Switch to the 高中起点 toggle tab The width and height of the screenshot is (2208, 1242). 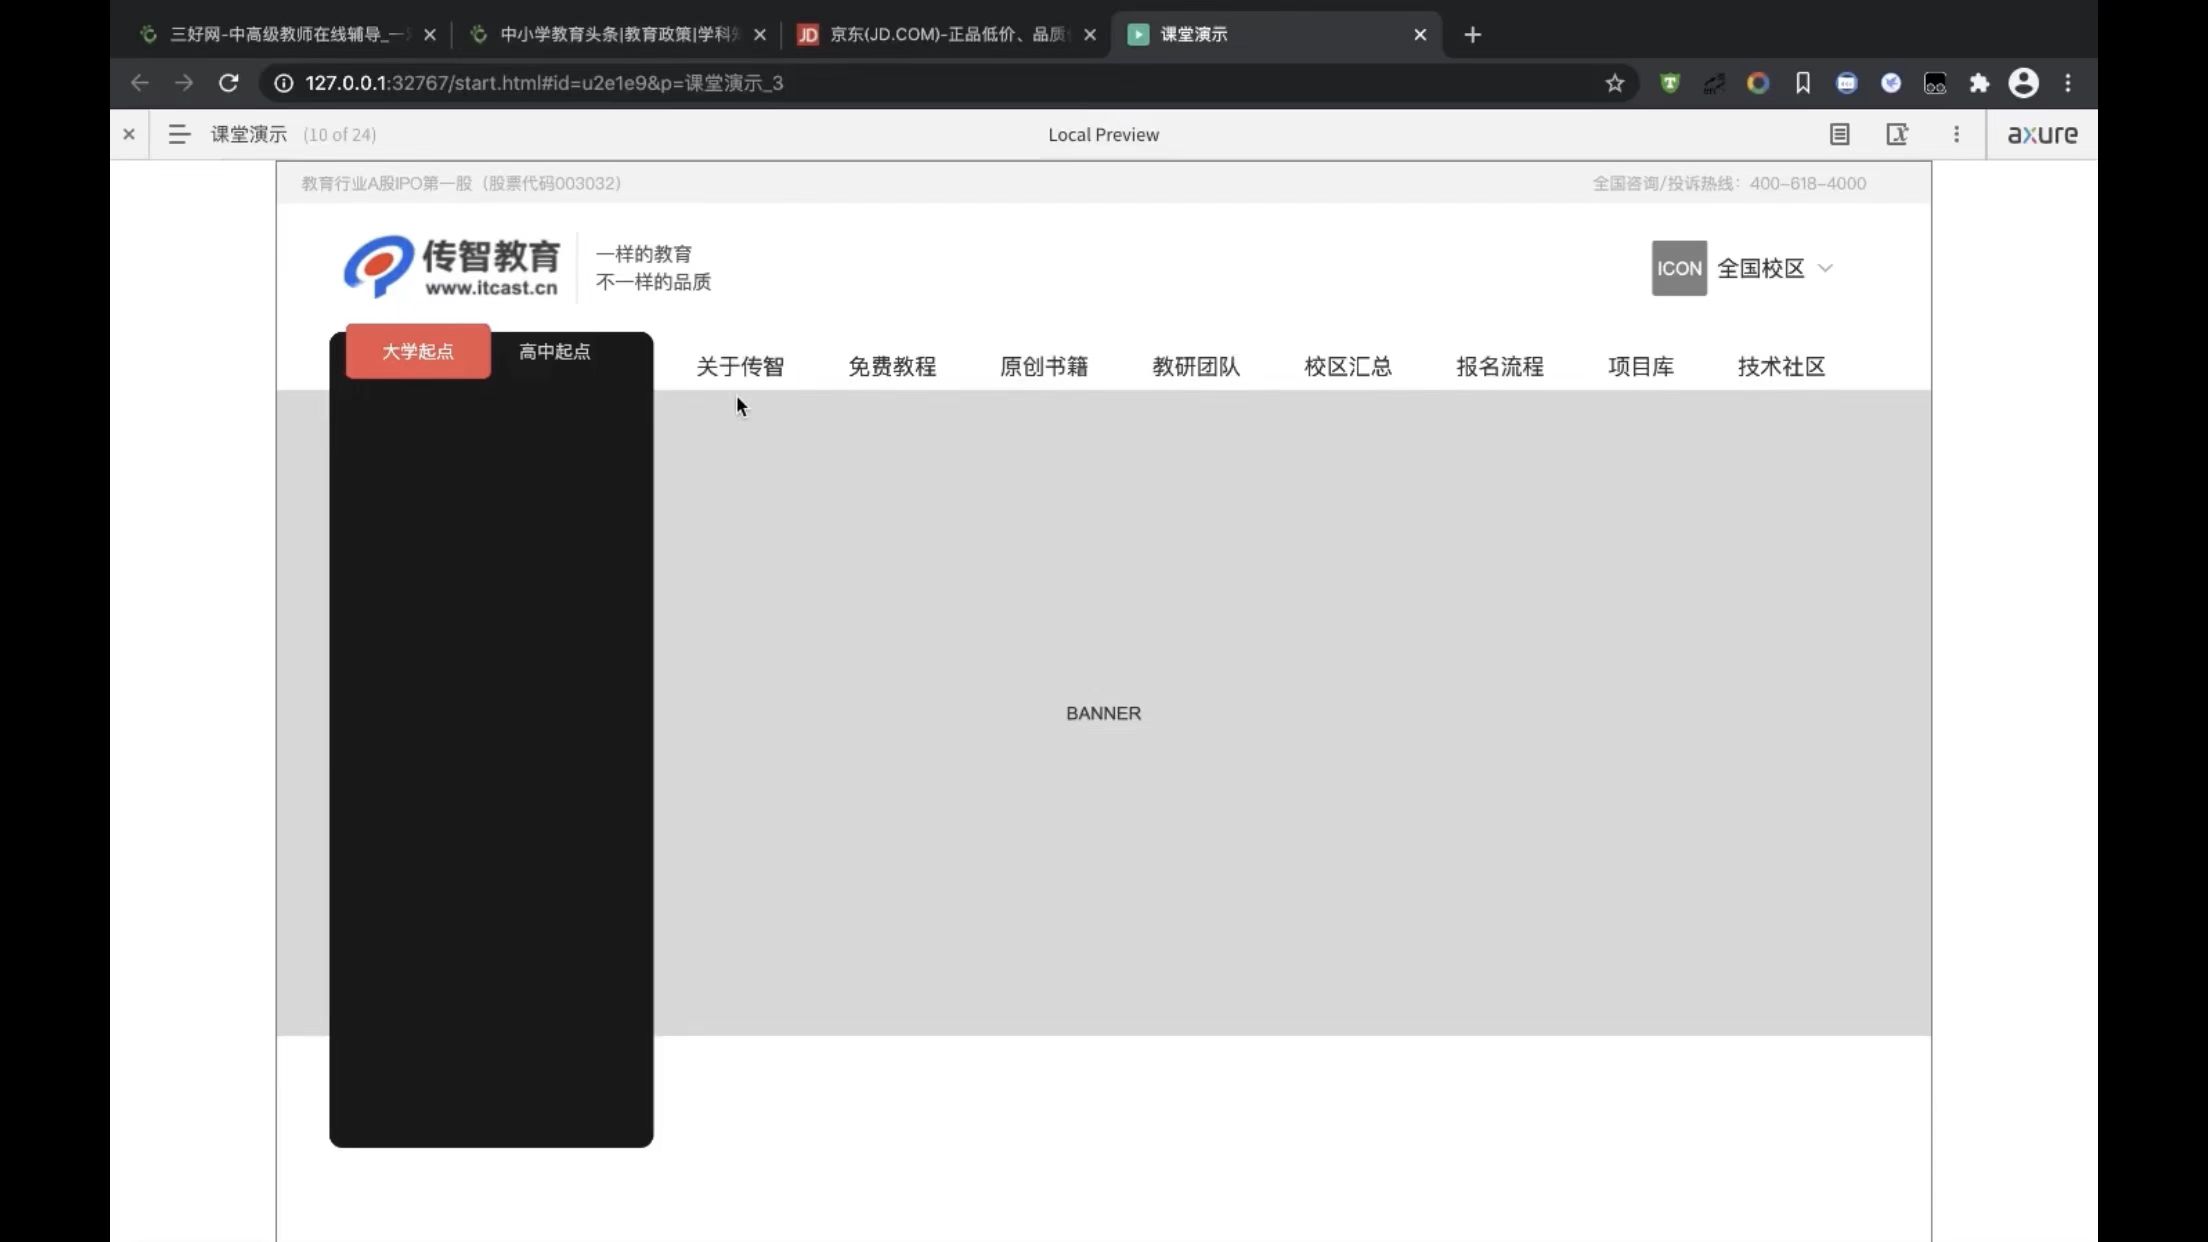(x=555, y=351)
